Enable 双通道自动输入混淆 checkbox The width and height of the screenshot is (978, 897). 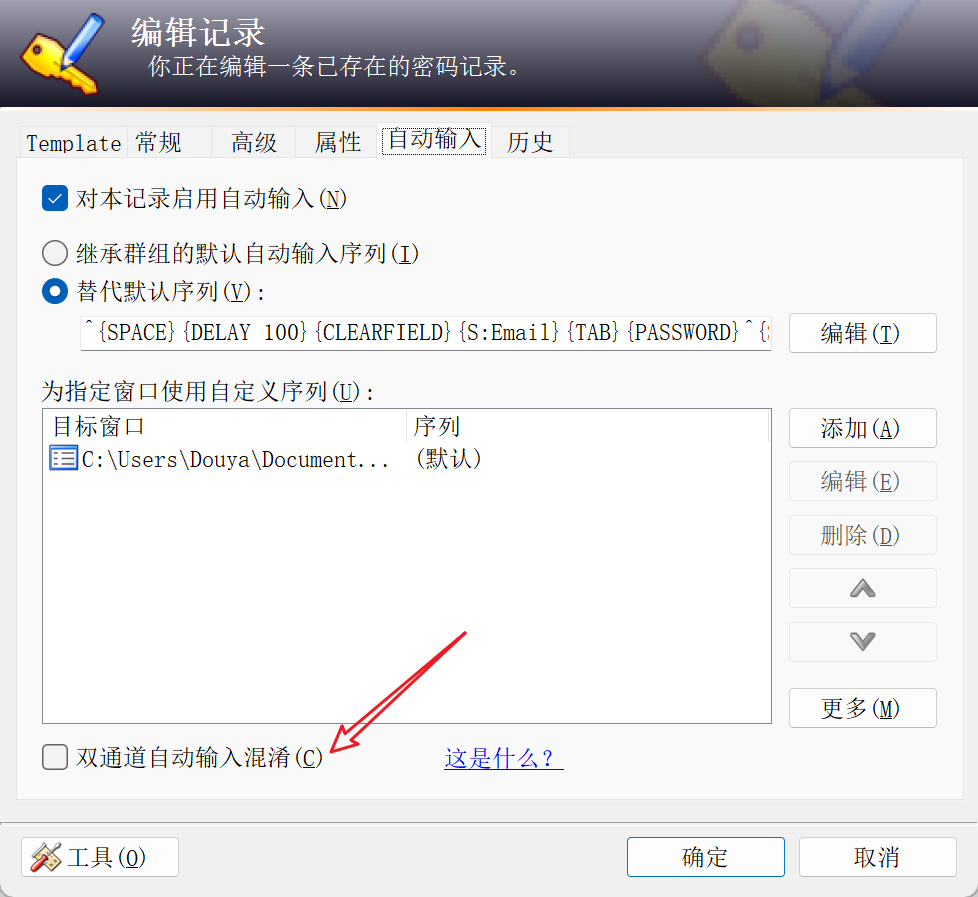tap(55, 757)
